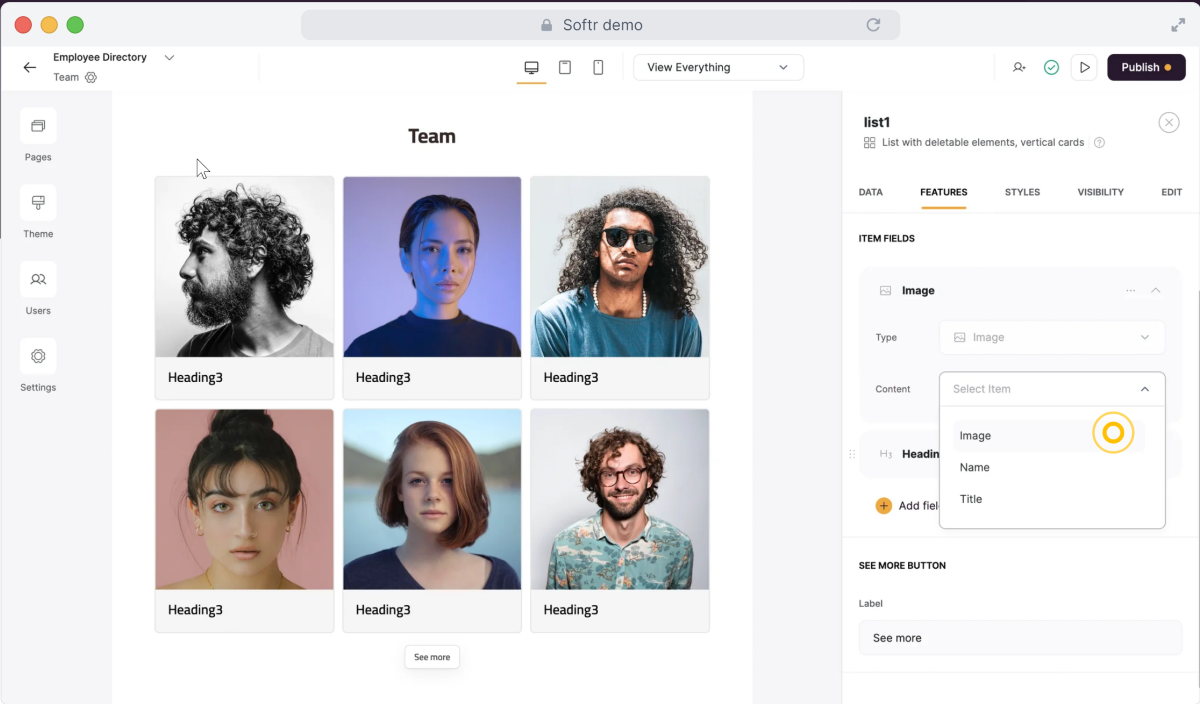Click the green saved checkmark icon

point(1051,67)
